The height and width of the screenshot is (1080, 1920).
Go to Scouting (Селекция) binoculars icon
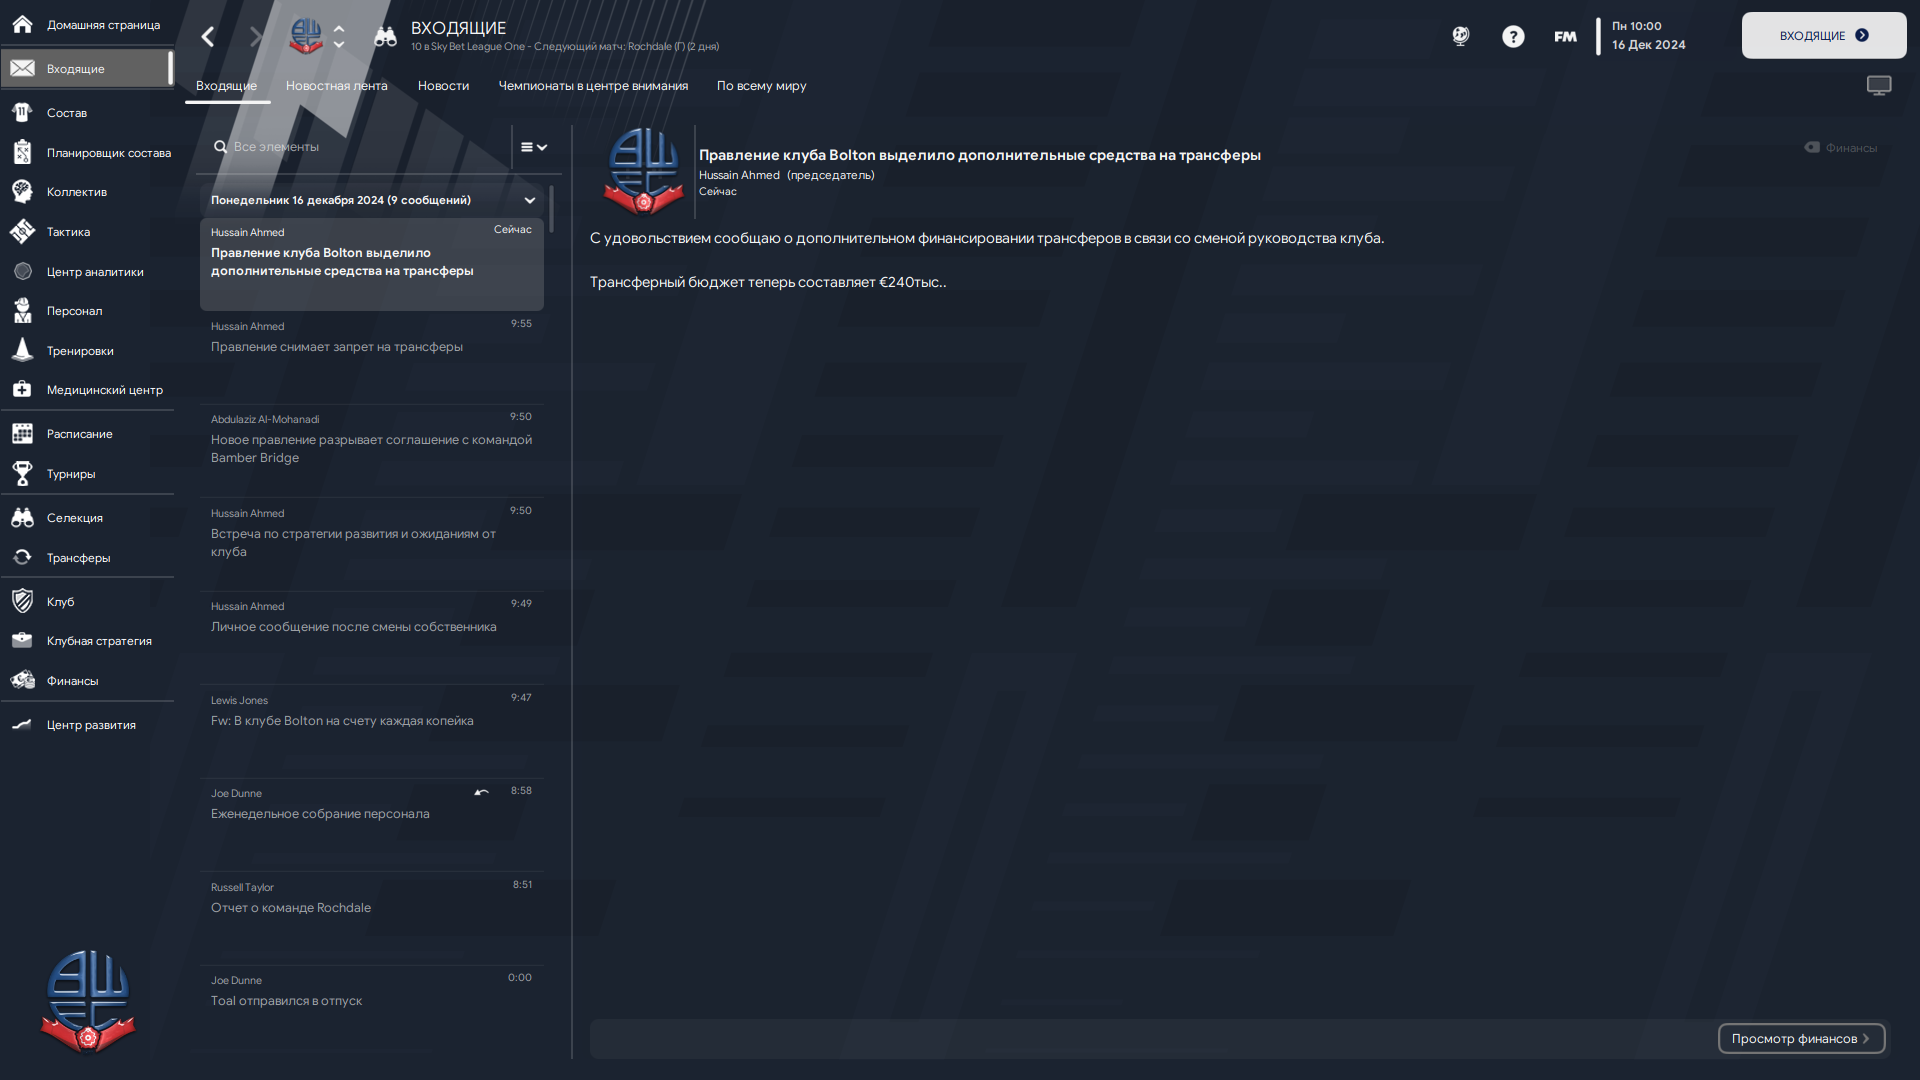point(22,518)
